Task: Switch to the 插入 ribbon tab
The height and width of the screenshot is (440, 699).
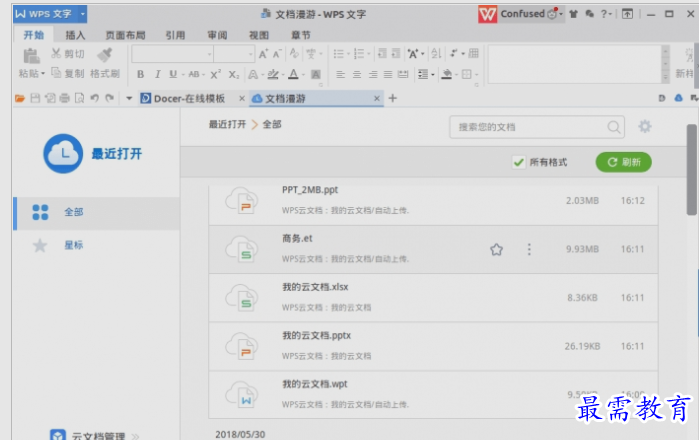Action: click(75, 35)
